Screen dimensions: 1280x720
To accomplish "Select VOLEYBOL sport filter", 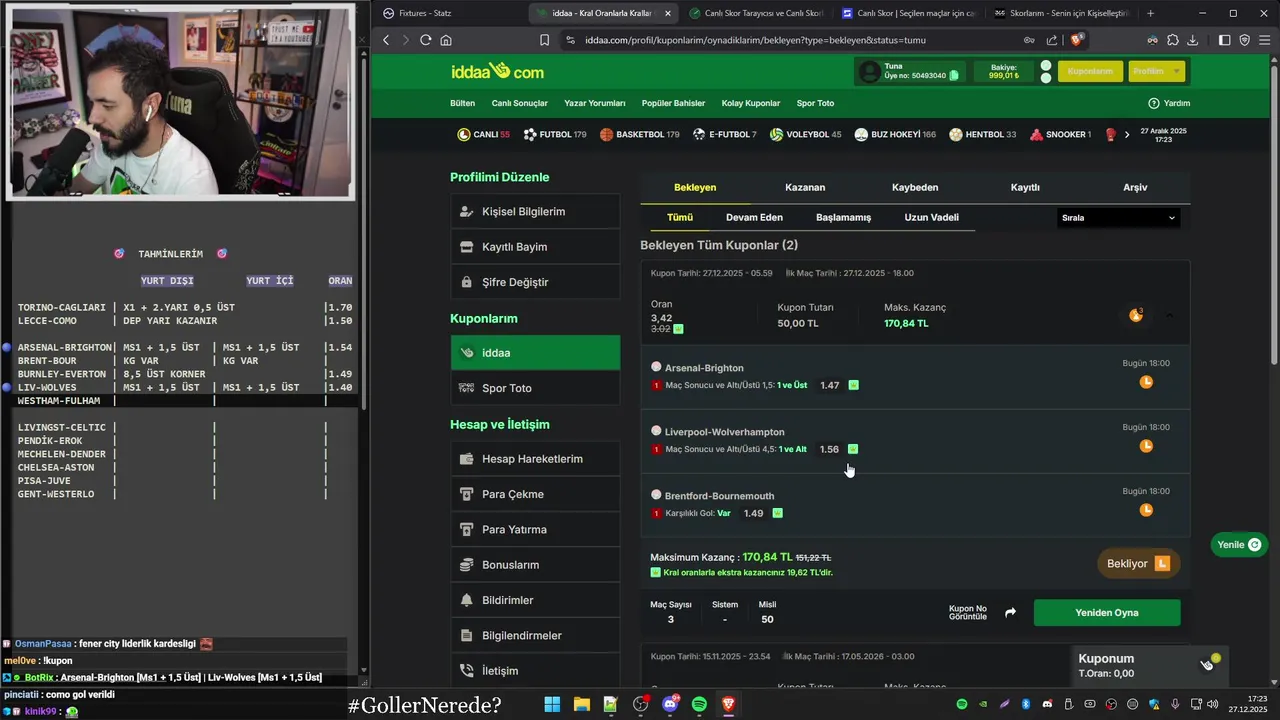I will click(x=806, y=134).
